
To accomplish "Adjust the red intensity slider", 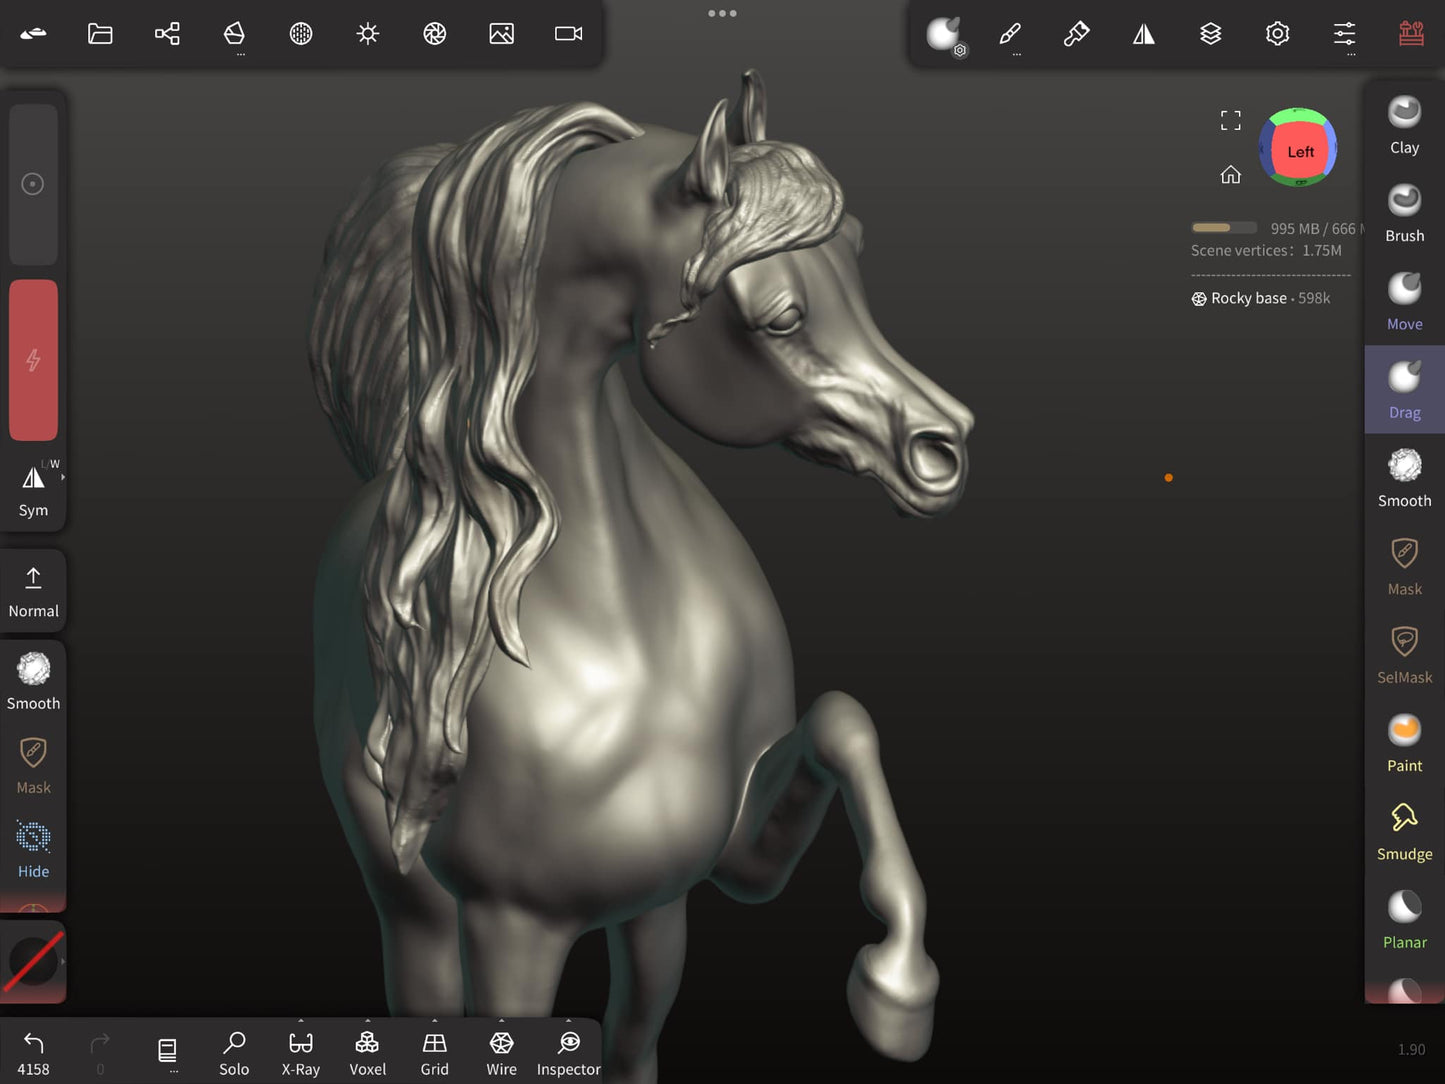I will [33, 360].
